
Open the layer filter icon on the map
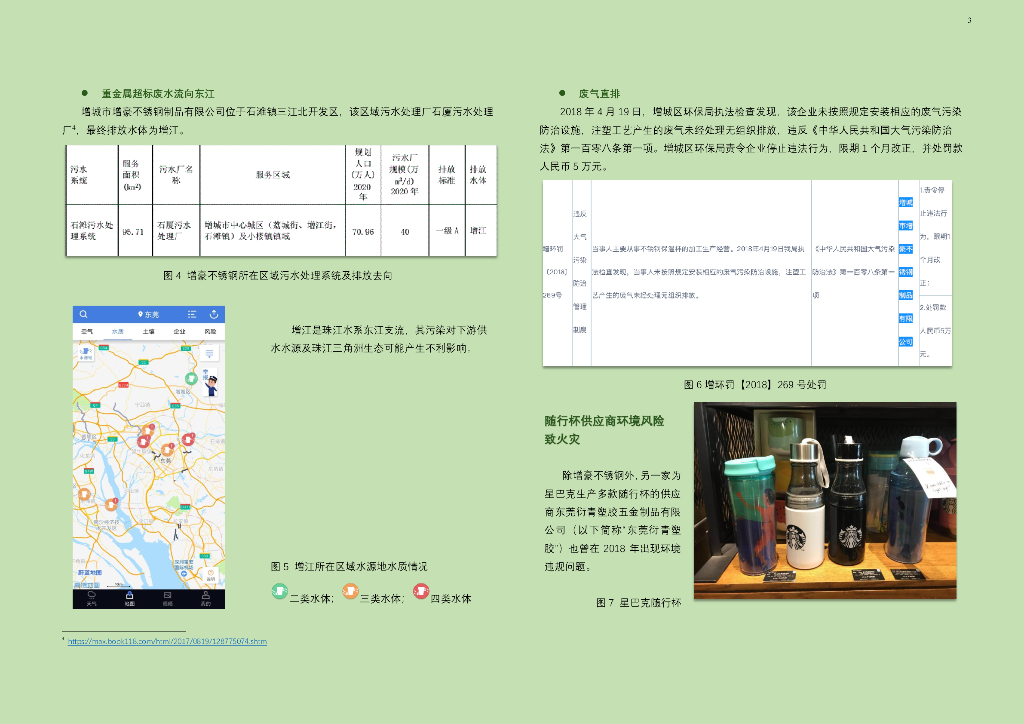pos(209,353)
